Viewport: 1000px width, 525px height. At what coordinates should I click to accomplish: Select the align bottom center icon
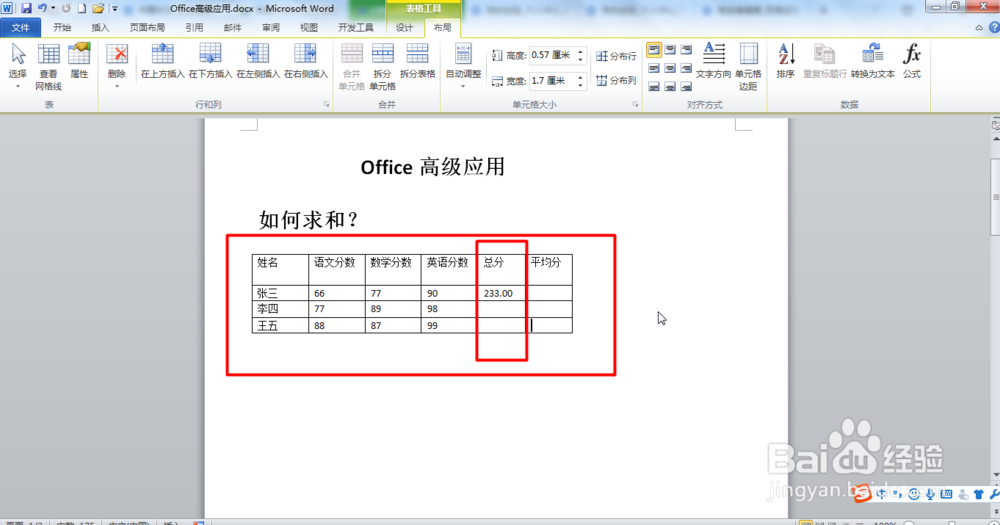[x=670, y=85]
